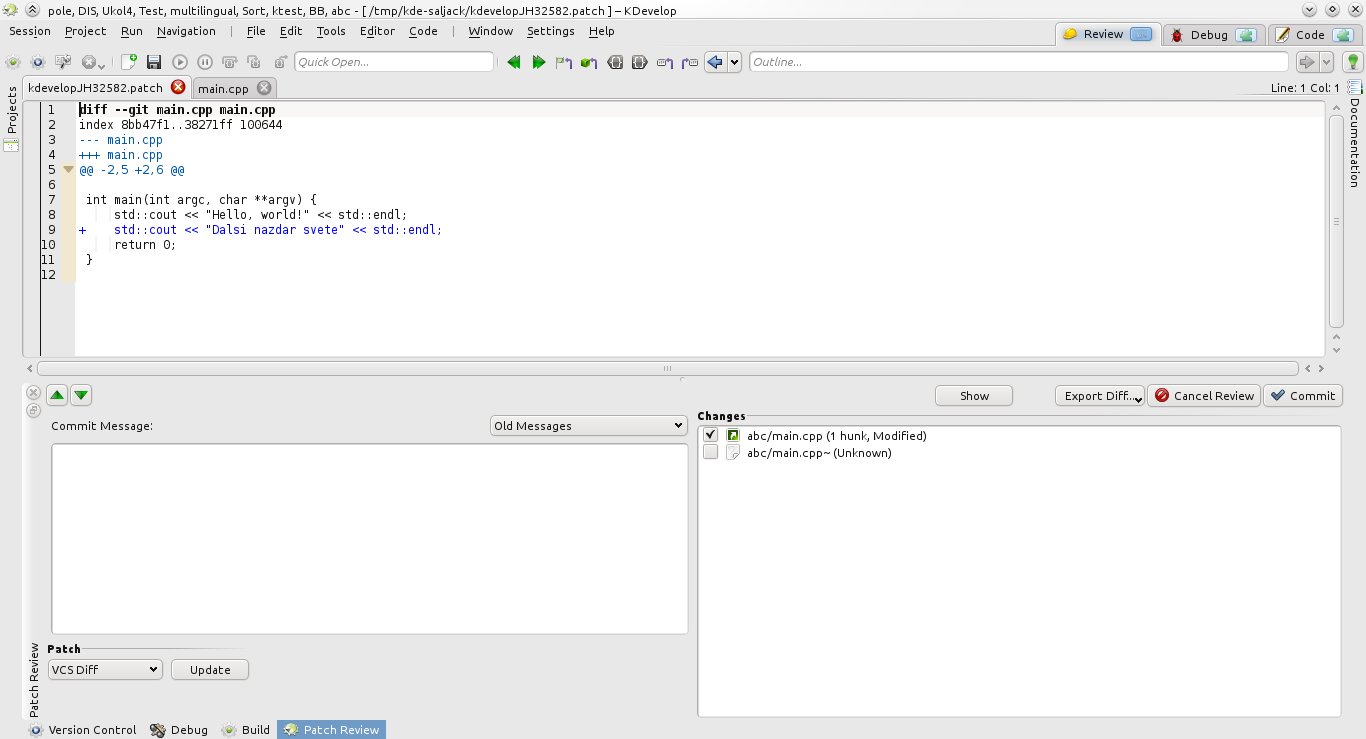
Task: Click the Cancel Review button
Action: click(1204, 396)
